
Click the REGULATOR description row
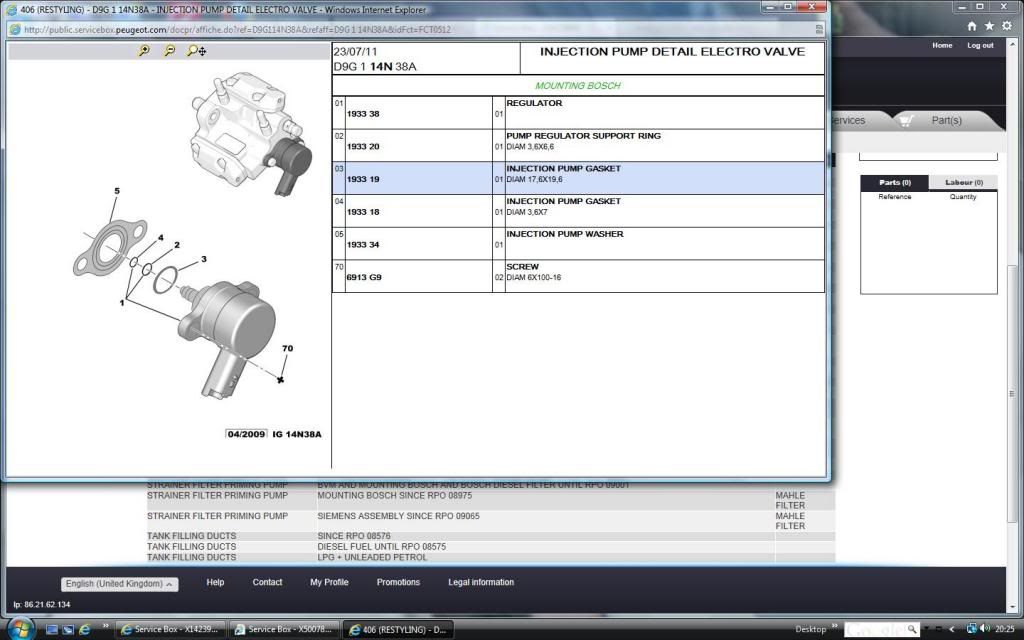[664, 112]
